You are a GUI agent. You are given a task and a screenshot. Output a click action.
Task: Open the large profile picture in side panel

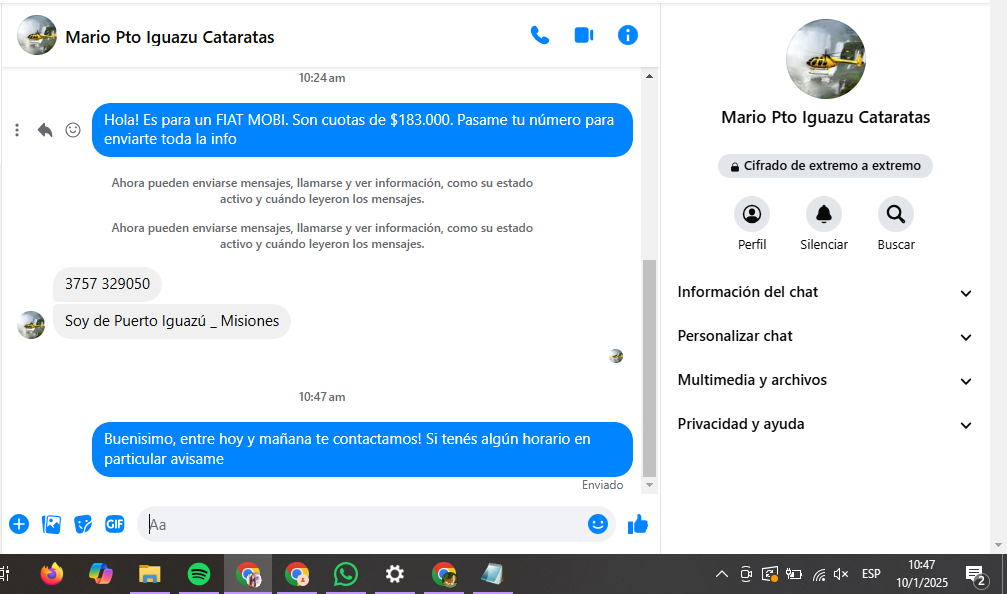(x=825, y=58)
